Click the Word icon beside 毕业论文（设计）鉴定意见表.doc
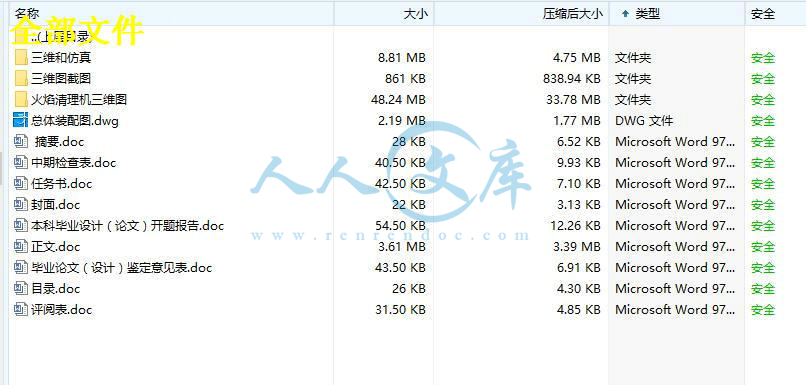 21,268
